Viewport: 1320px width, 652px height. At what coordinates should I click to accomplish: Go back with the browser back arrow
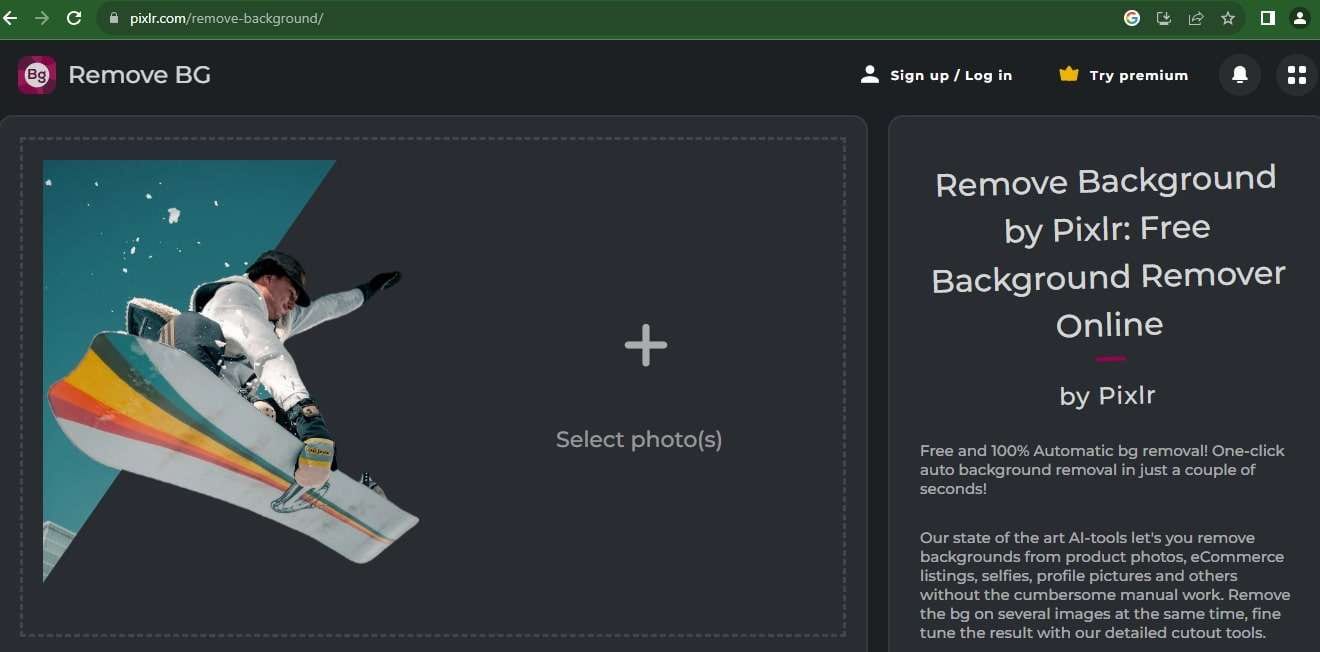point(10,18)
